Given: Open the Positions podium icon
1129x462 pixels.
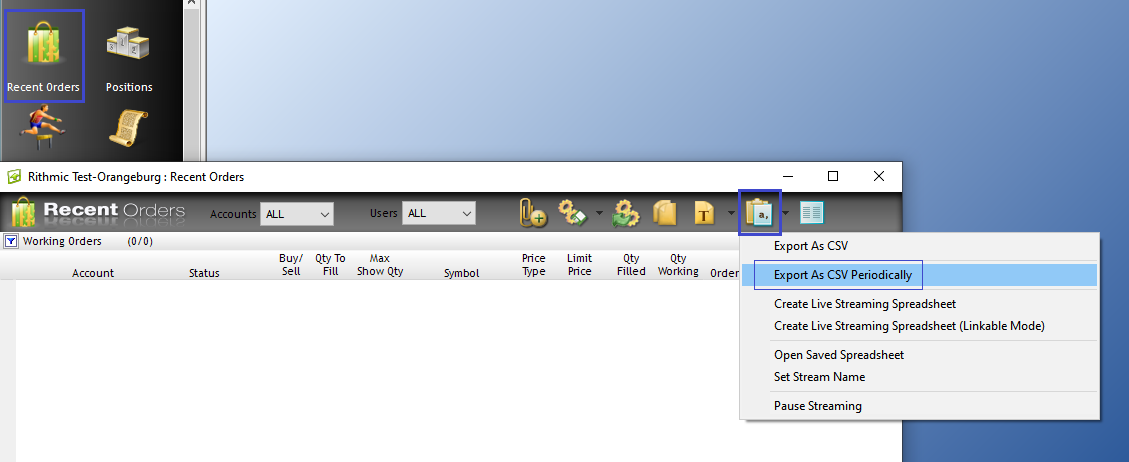Looking at the screenshot, I should (x=128, y=43).
